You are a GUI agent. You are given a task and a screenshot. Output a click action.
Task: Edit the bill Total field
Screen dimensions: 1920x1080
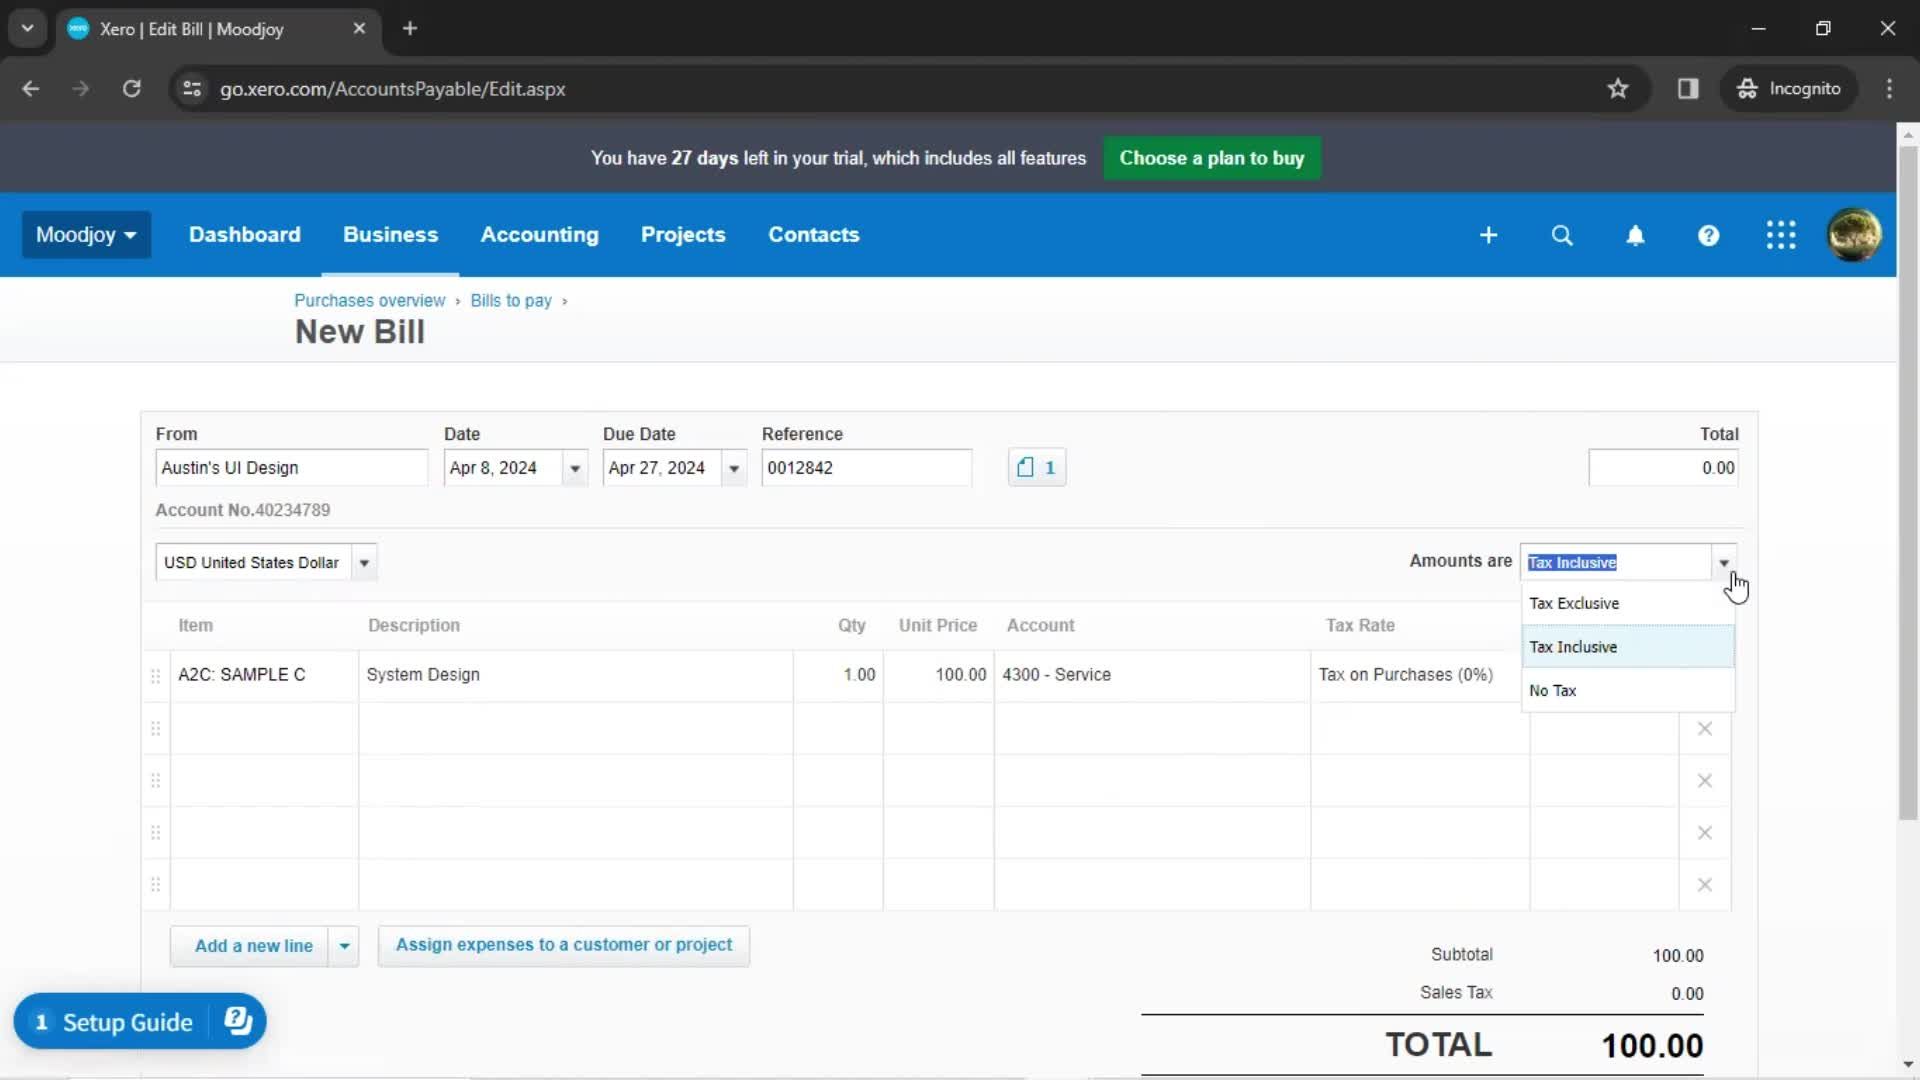[x=1663, y=468]
